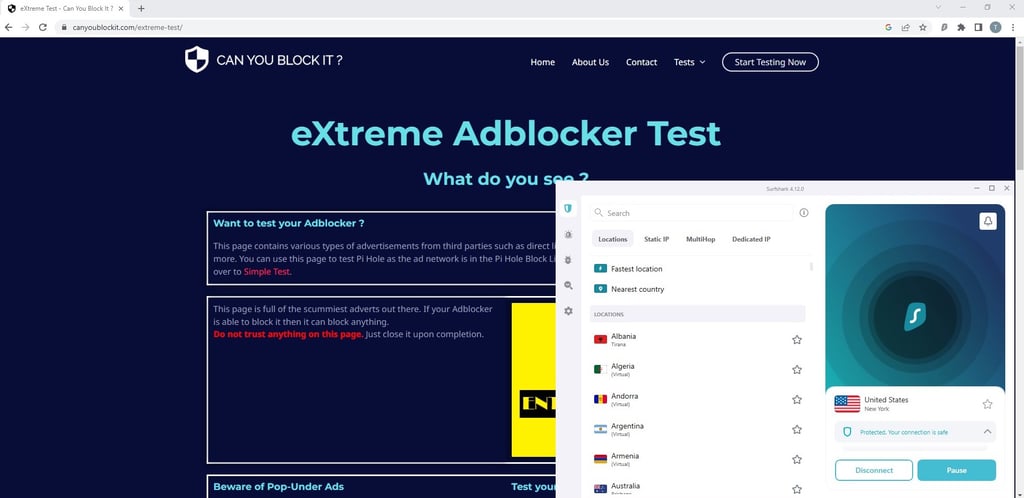Switch to the Static IP tab
This screenshot has height=498, width=1024.
pyautogui.click(x=656, y=239)
